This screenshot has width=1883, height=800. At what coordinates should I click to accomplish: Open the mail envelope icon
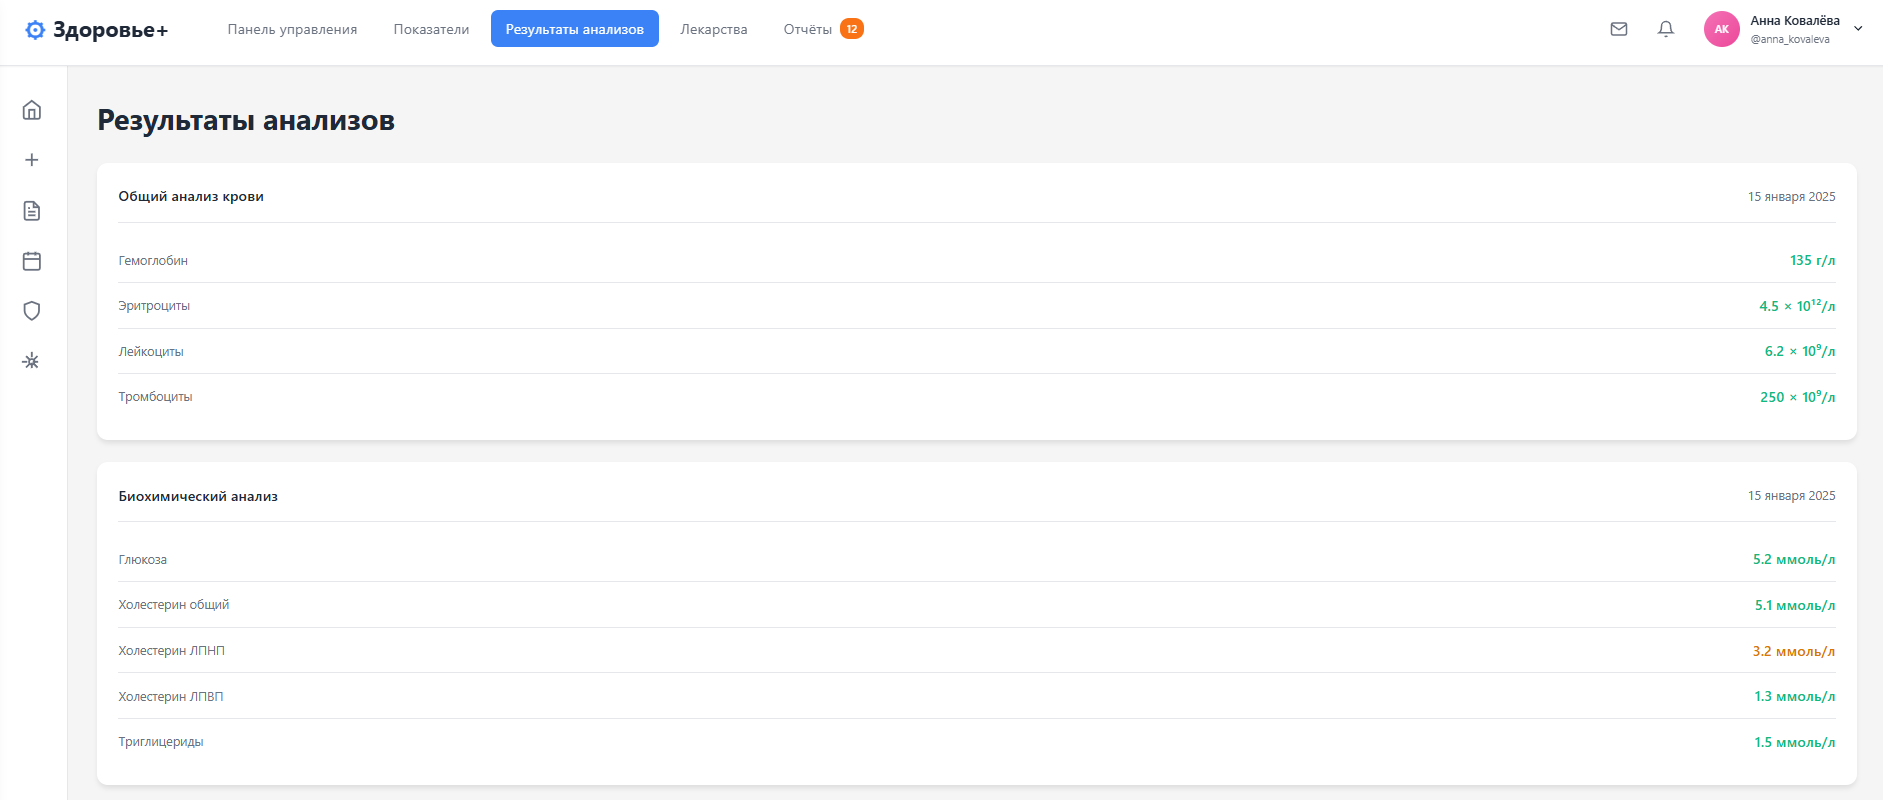coord(1619,29)
